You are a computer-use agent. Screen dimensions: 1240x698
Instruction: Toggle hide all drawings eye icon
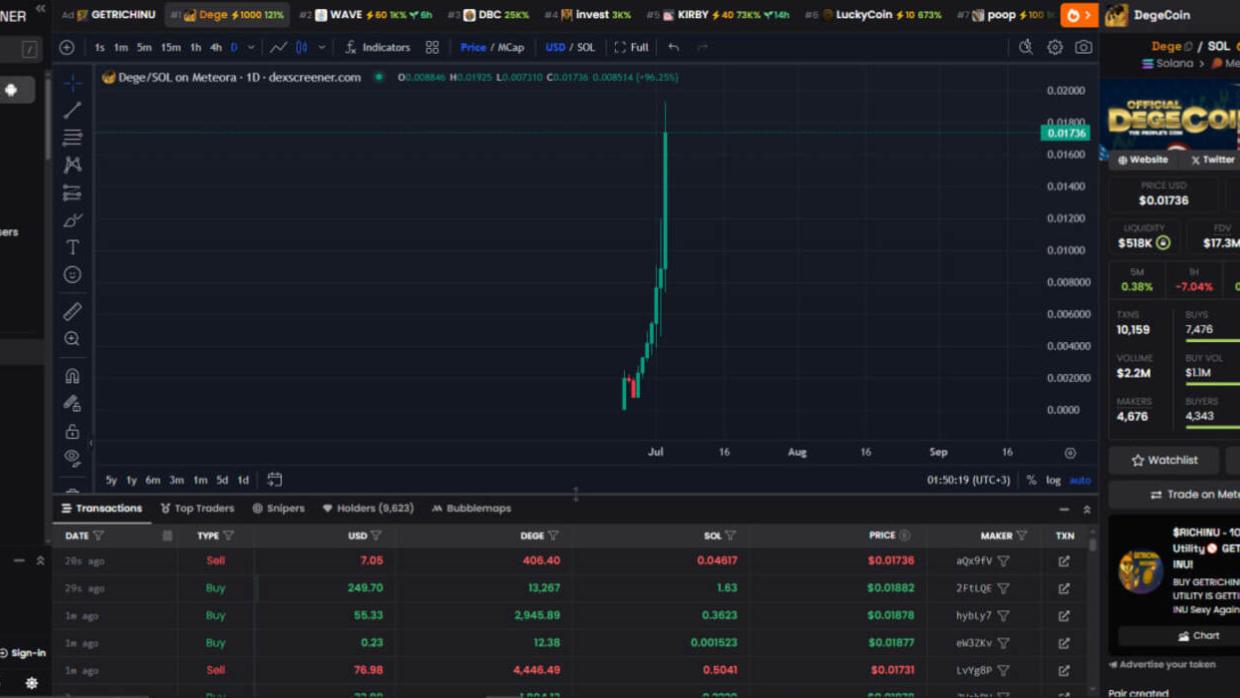[72, 458]
